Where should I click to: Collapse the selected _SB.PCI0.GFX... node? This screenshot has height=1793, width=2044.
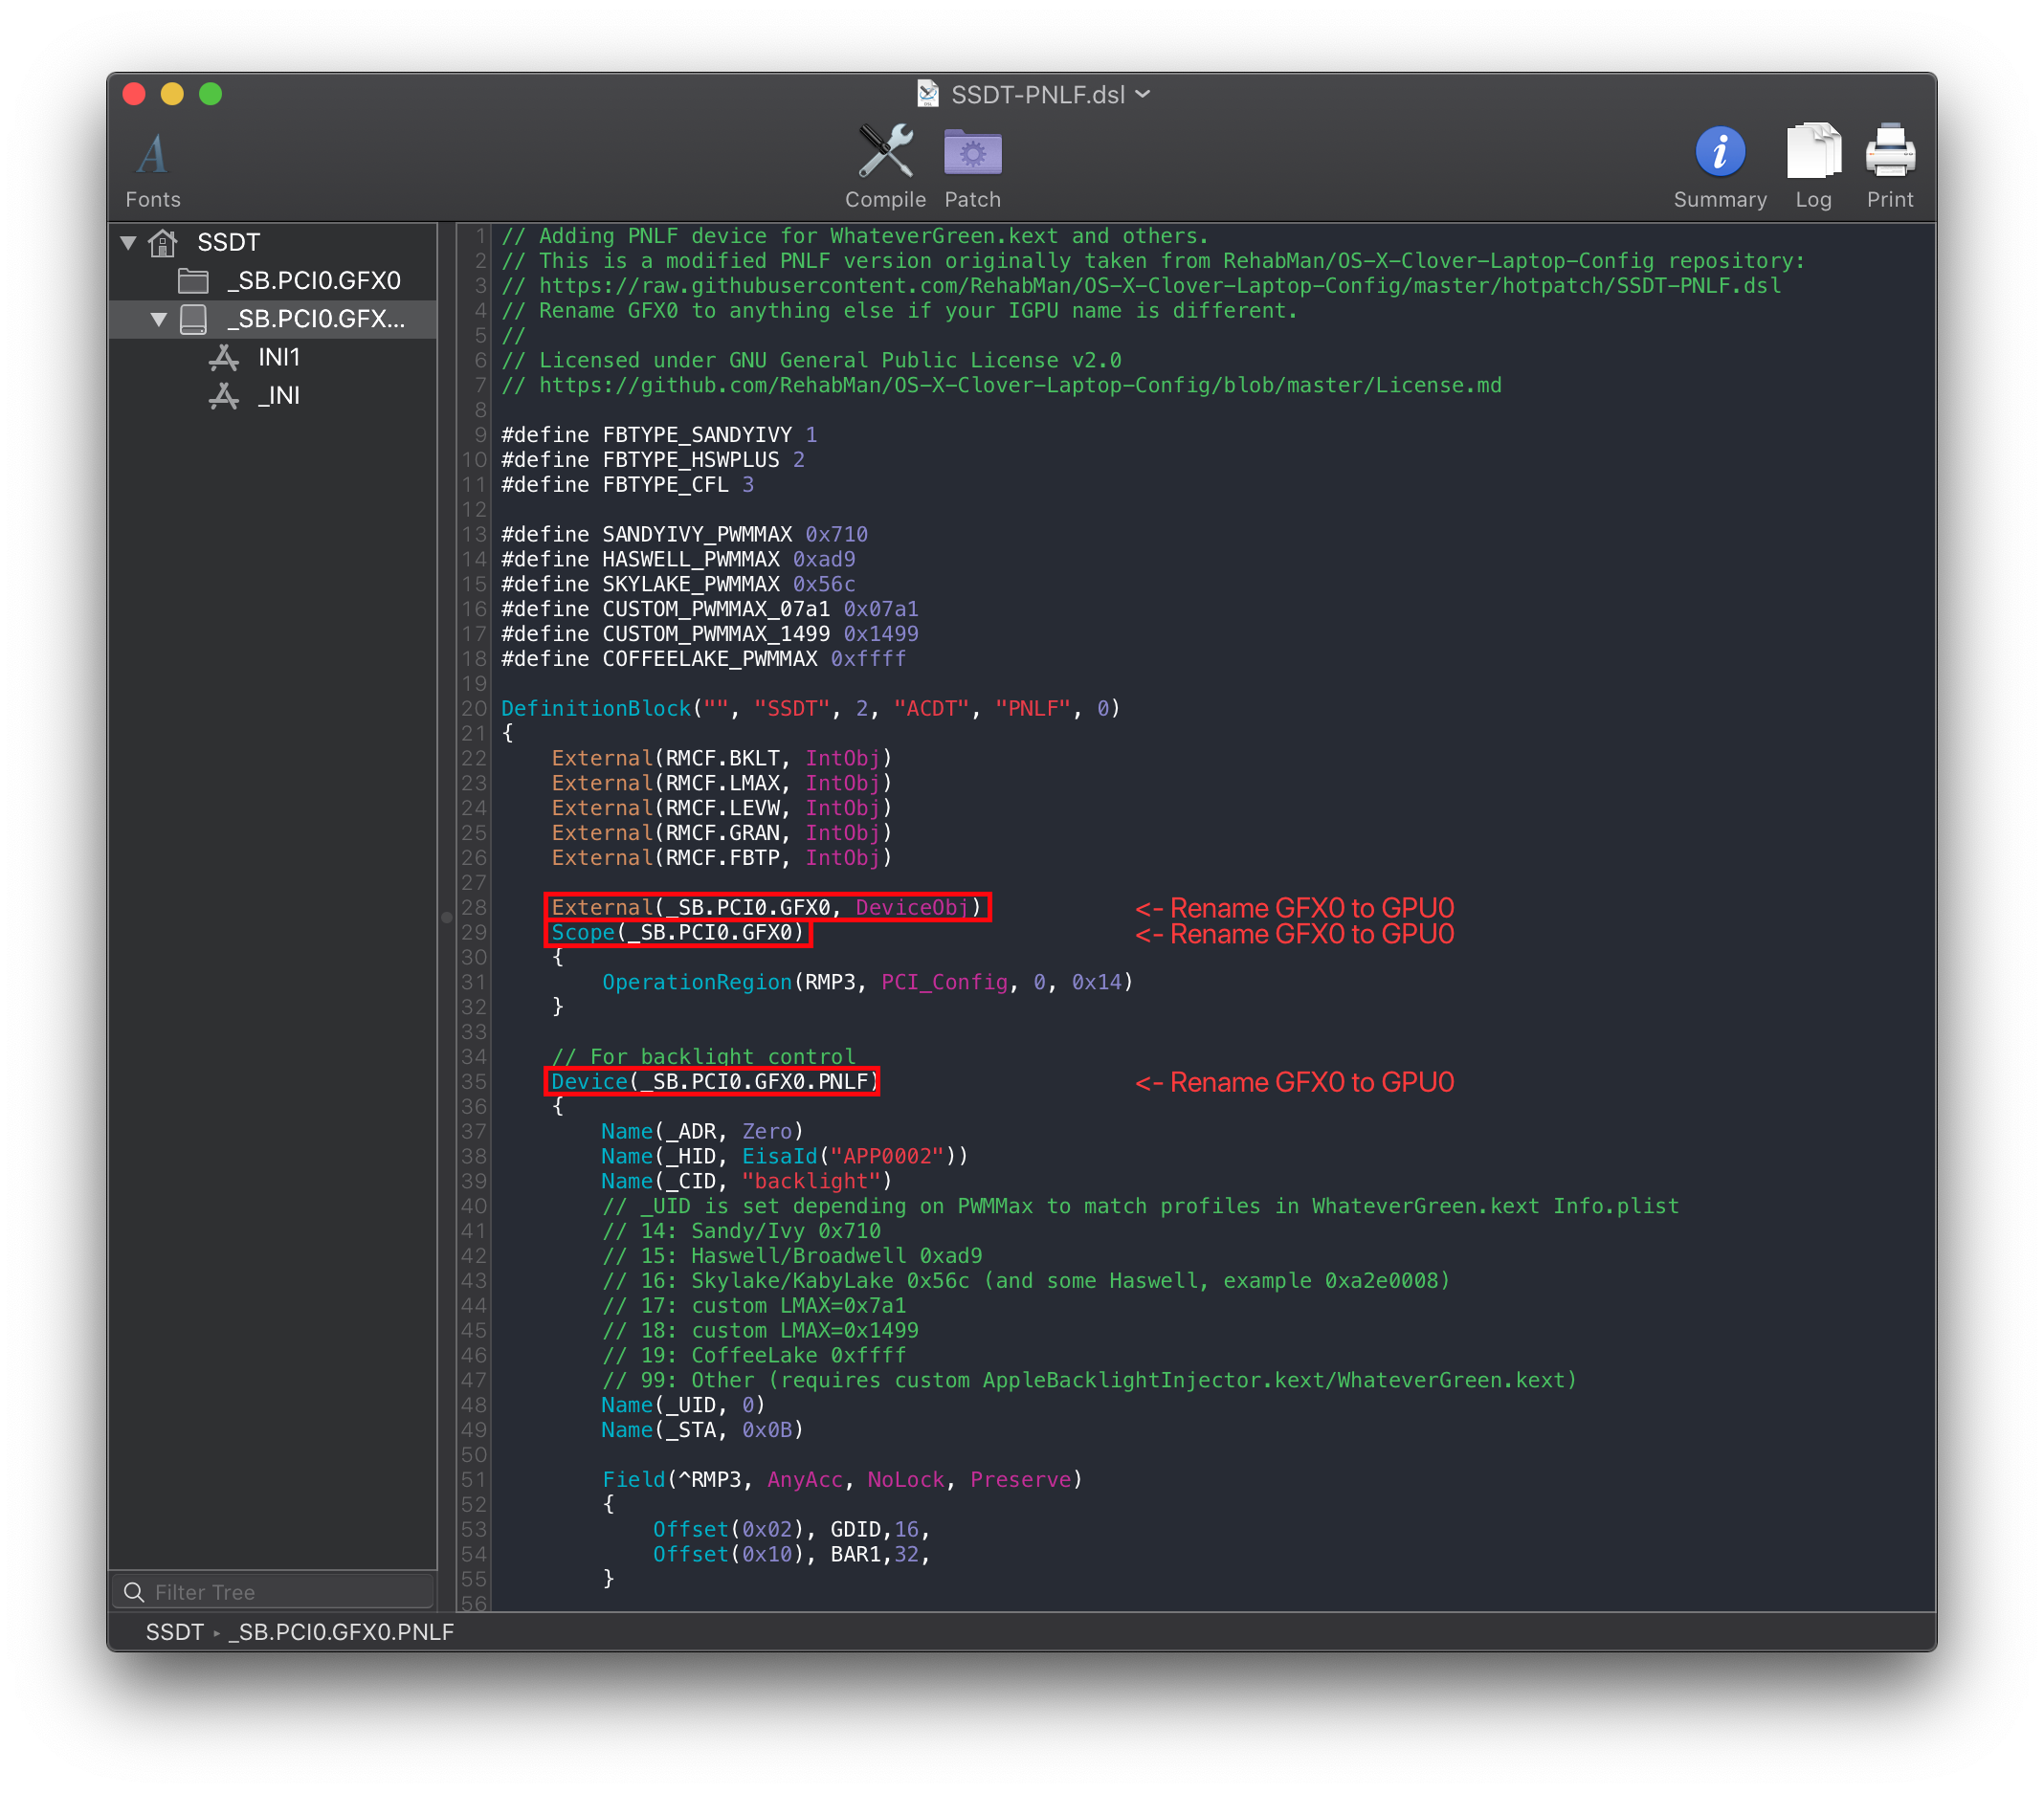(x=158, y=319)
